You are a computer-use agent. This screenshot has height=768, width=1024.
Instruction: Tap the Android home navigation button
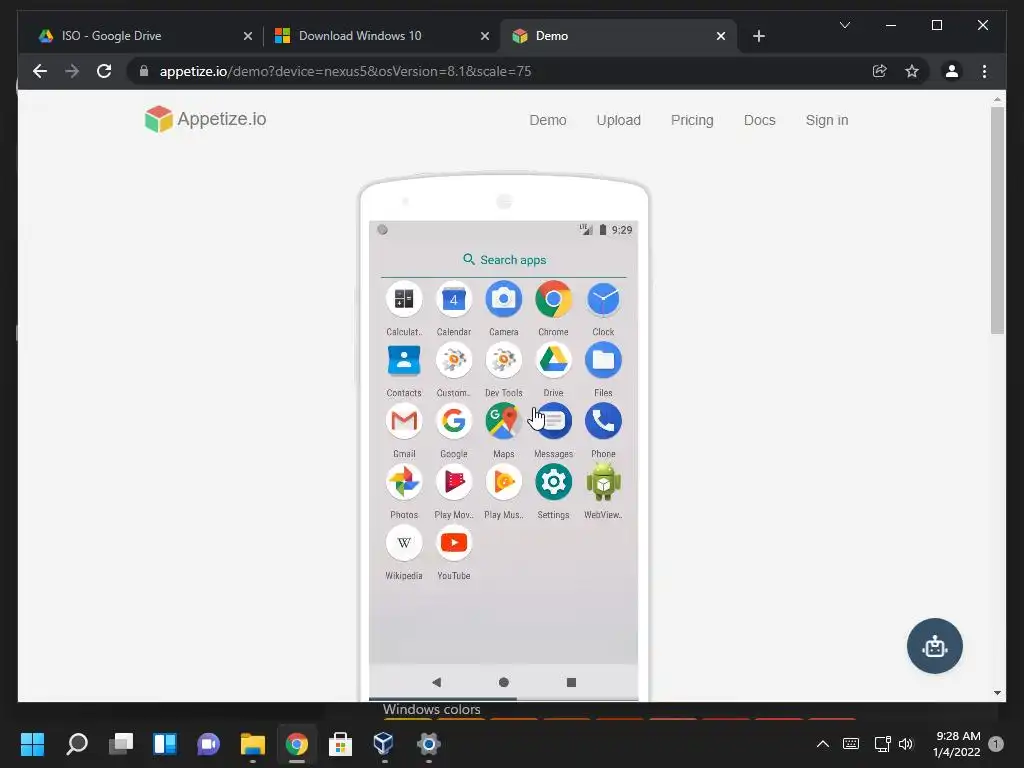click(x=504, y=682)
